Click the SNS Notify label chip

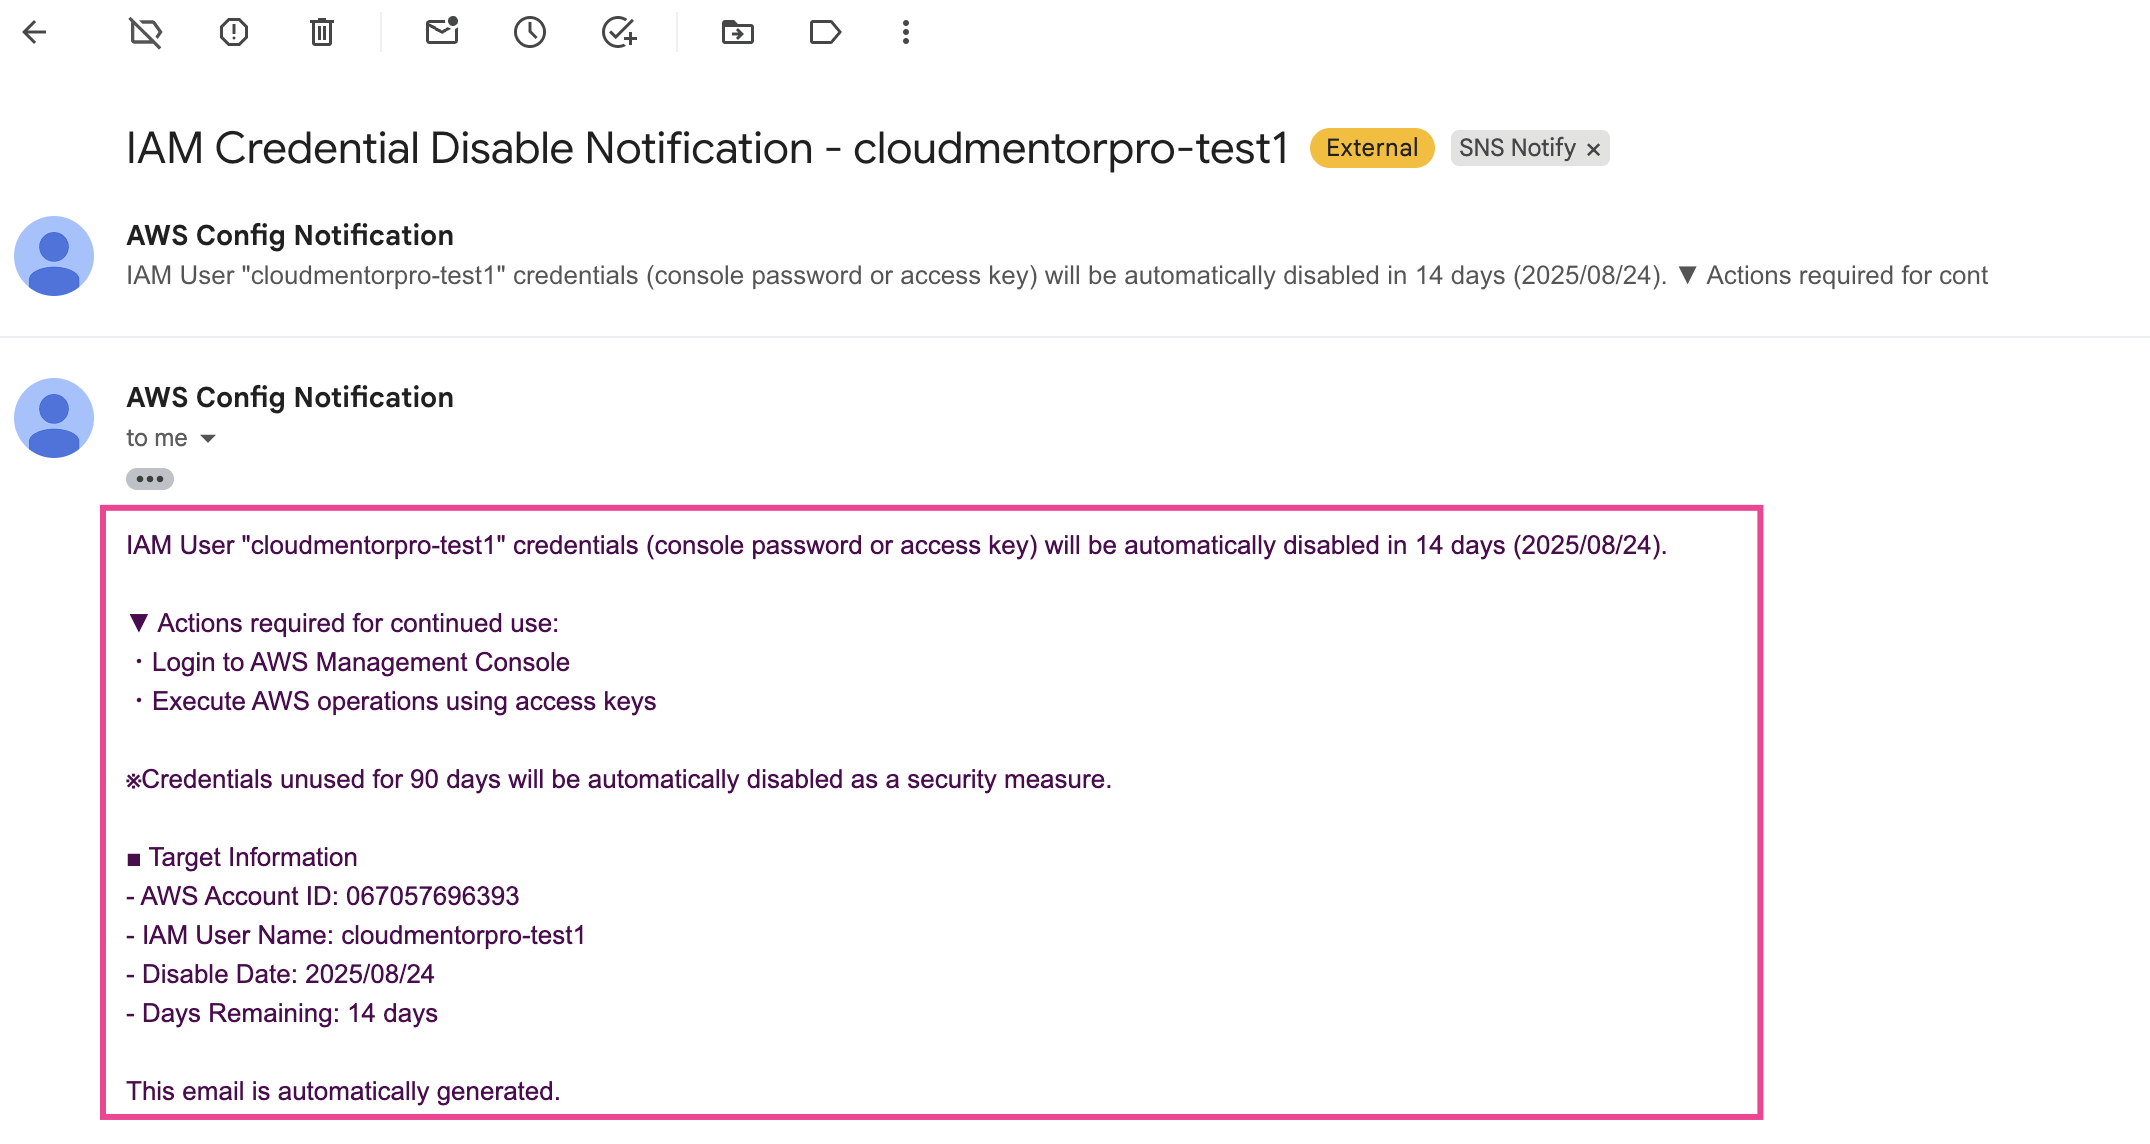[1516, 148]
